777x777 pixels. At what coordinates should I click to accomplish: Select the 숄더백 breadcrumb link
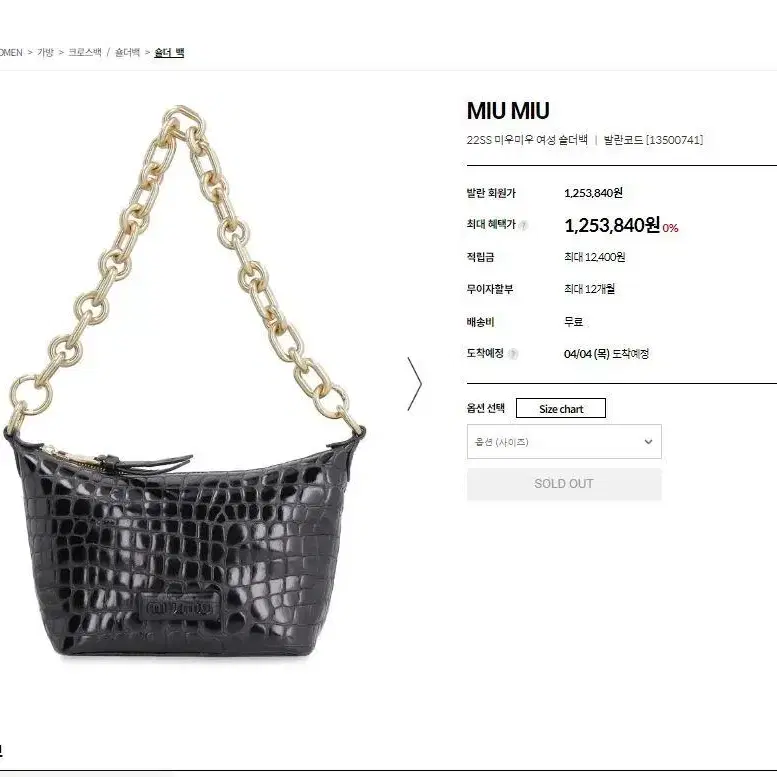[127, 53]
